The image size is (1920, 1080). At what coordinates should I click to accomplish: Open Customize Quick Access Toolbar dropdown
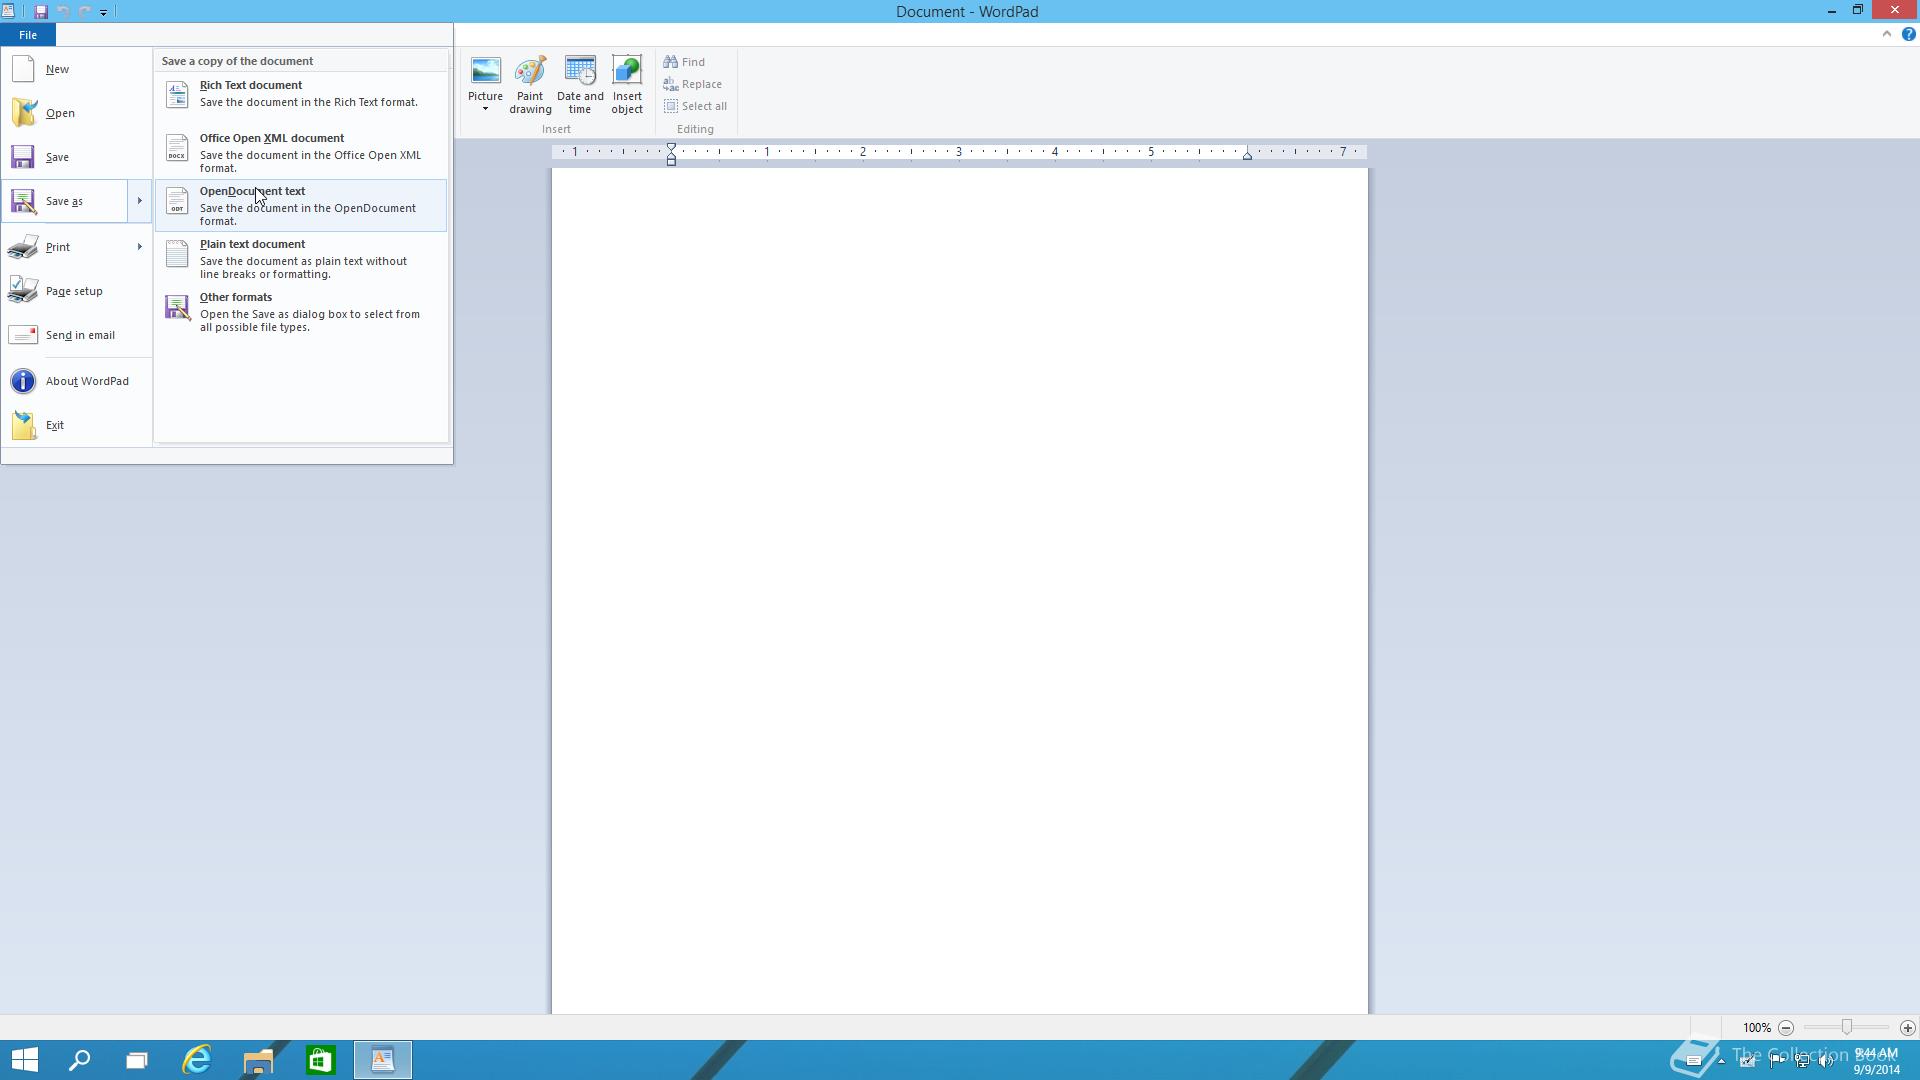click(x=103, y=13)
